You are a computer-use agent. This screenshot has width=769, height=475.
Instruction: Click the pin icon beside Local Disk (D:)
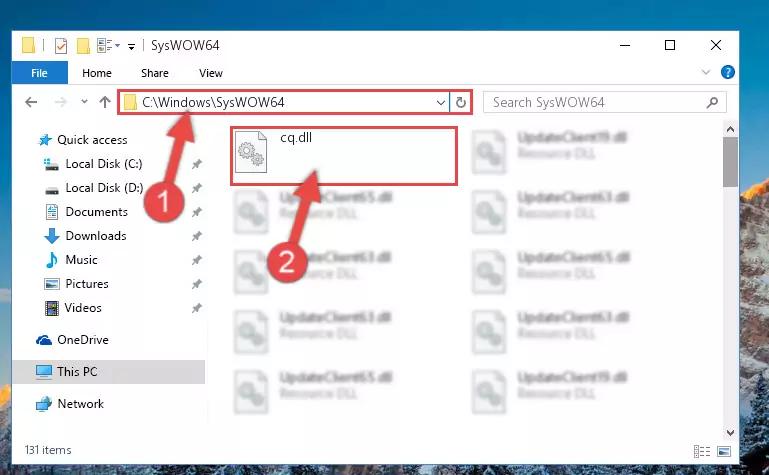197,188
